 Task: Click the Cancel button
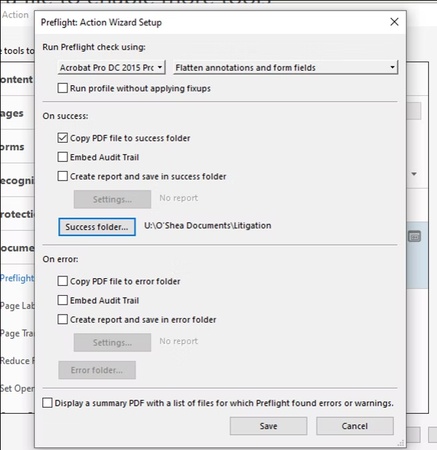[x=355, y=426]
